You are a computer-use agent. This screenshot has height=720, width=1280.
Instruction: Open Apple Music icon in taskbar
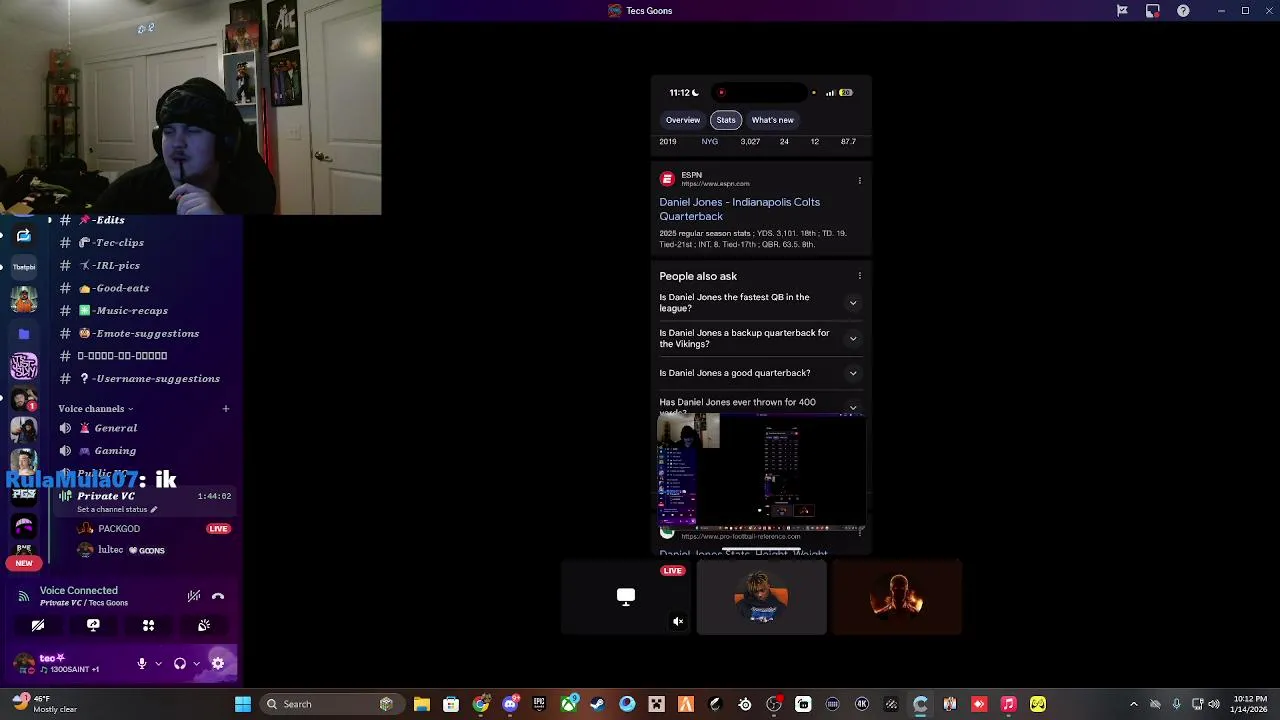(x=1009, y=704)
